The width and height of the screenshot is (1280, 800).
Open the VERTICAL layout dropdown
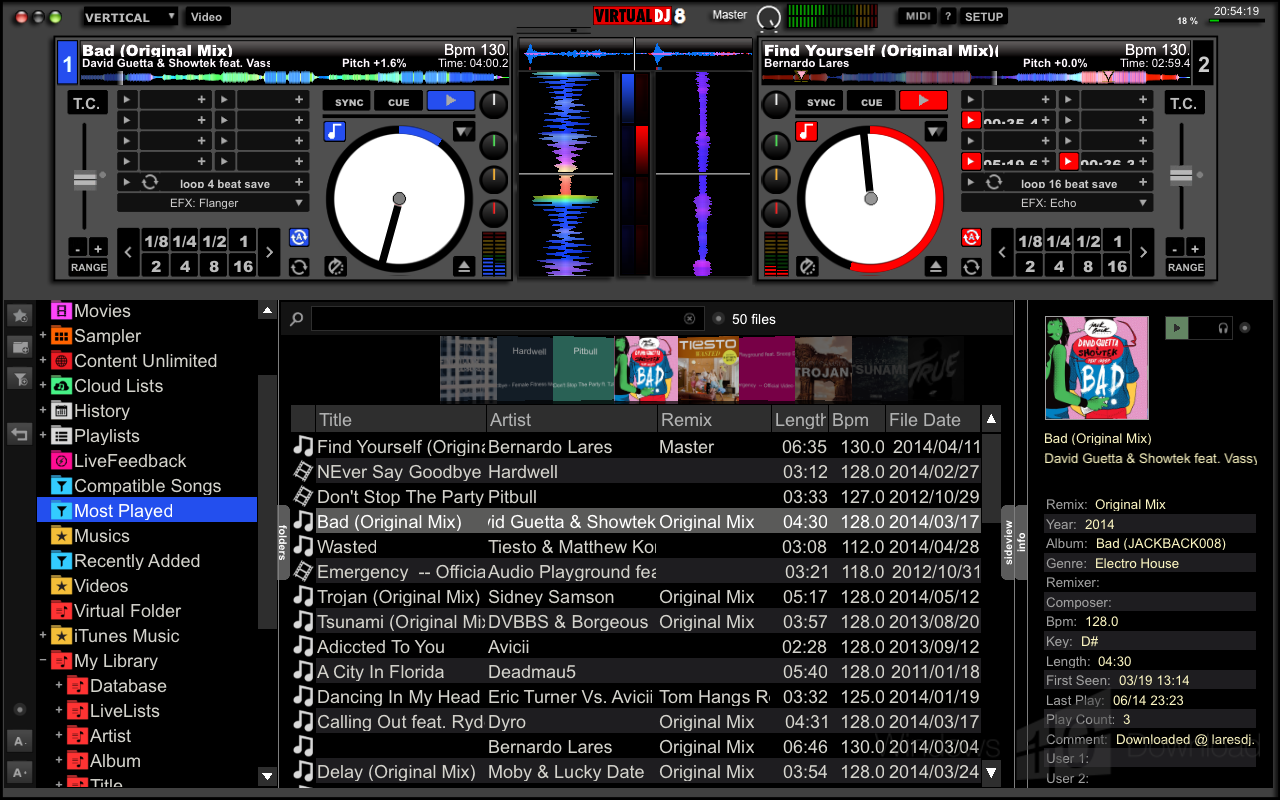pyautogui.click(x=129, y=17)
